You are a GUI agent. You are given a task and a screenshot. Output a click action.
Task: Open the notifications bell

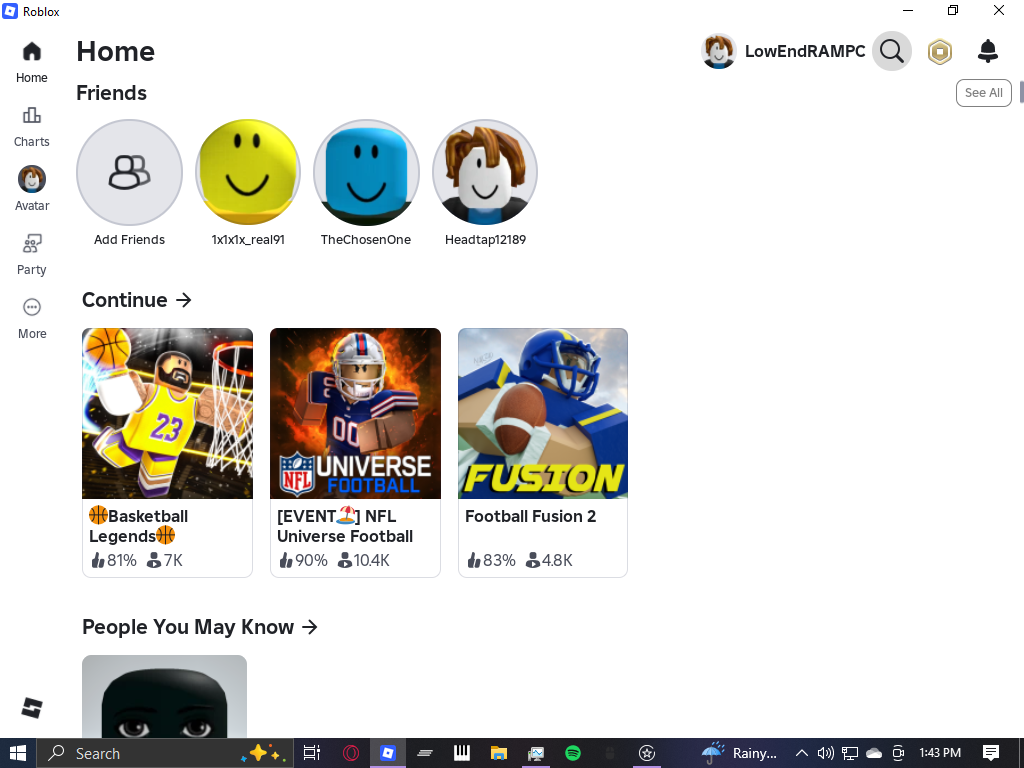point(987,51)
